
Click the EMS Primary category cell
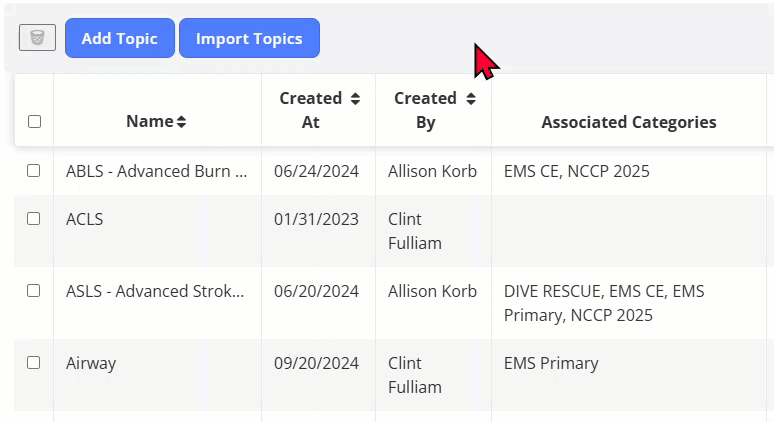551,363
